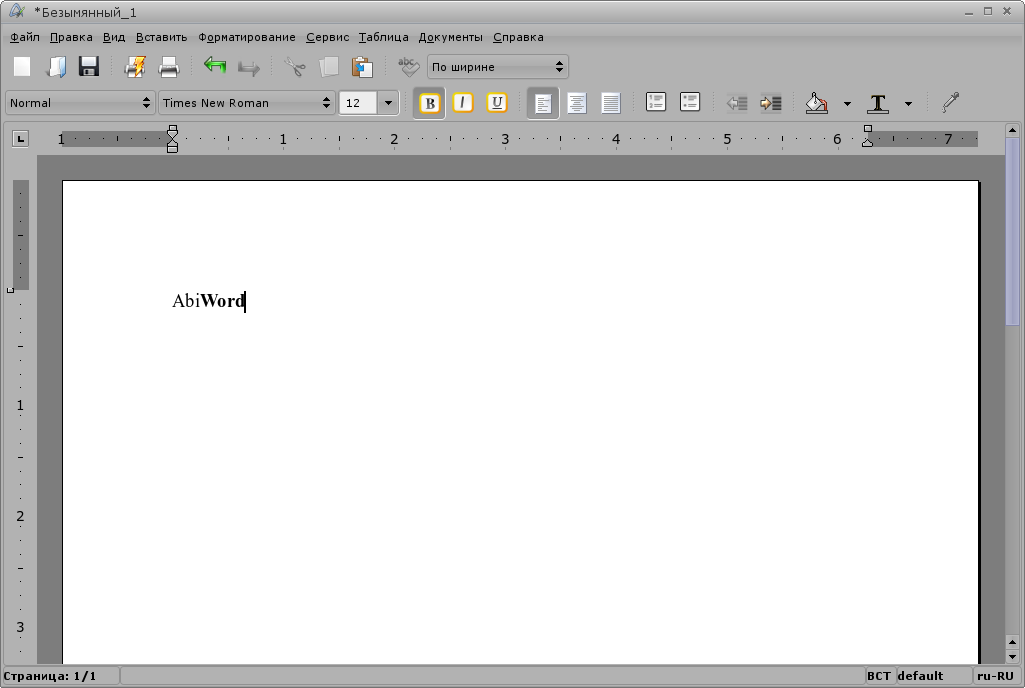
Task: Save document with the floppy disk icon
Action: coord(89,67)
